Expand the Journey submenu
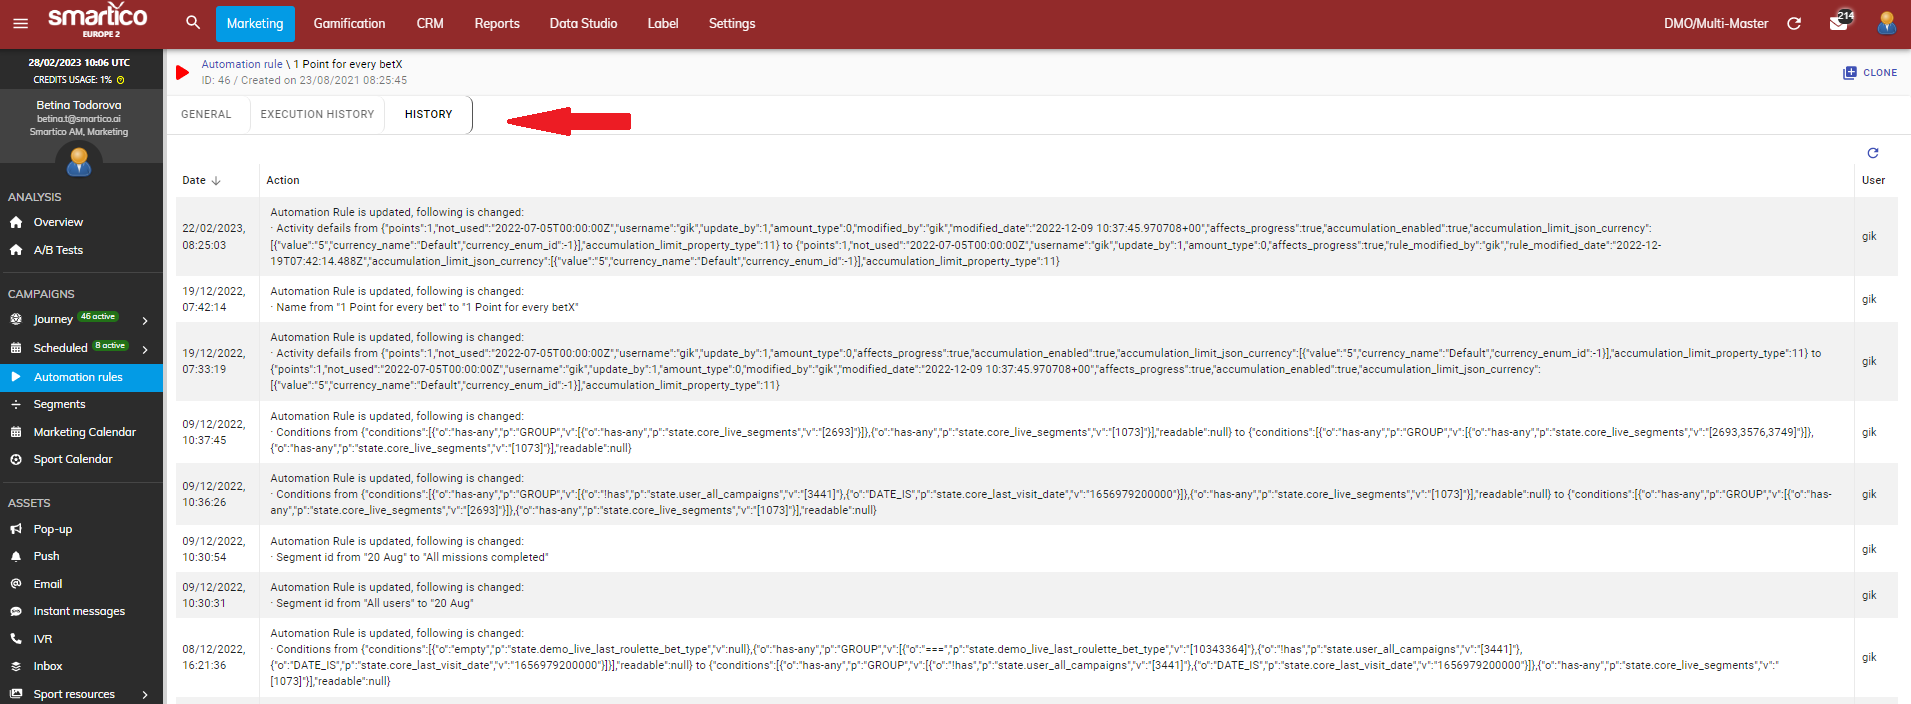This screenshot has height=704, width=1911. click(145, 320)
